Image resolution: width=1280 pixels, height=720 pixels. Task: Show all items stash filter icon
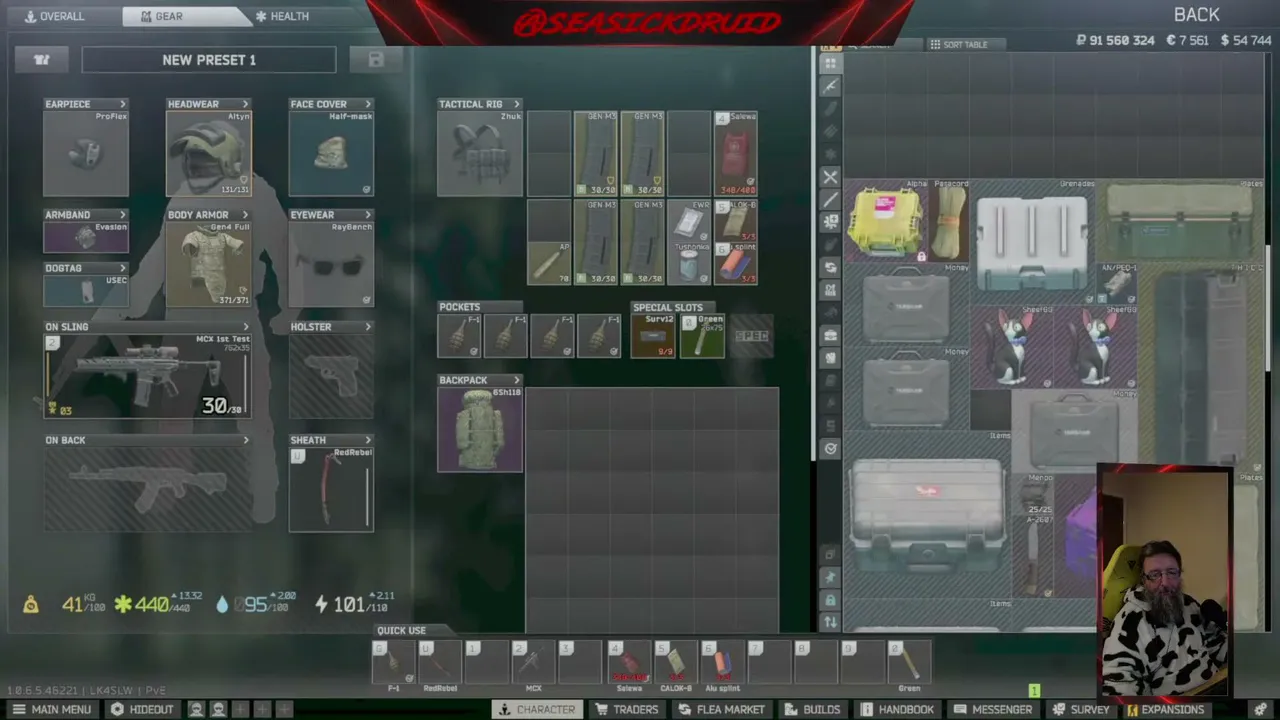(x=830, y=63)
